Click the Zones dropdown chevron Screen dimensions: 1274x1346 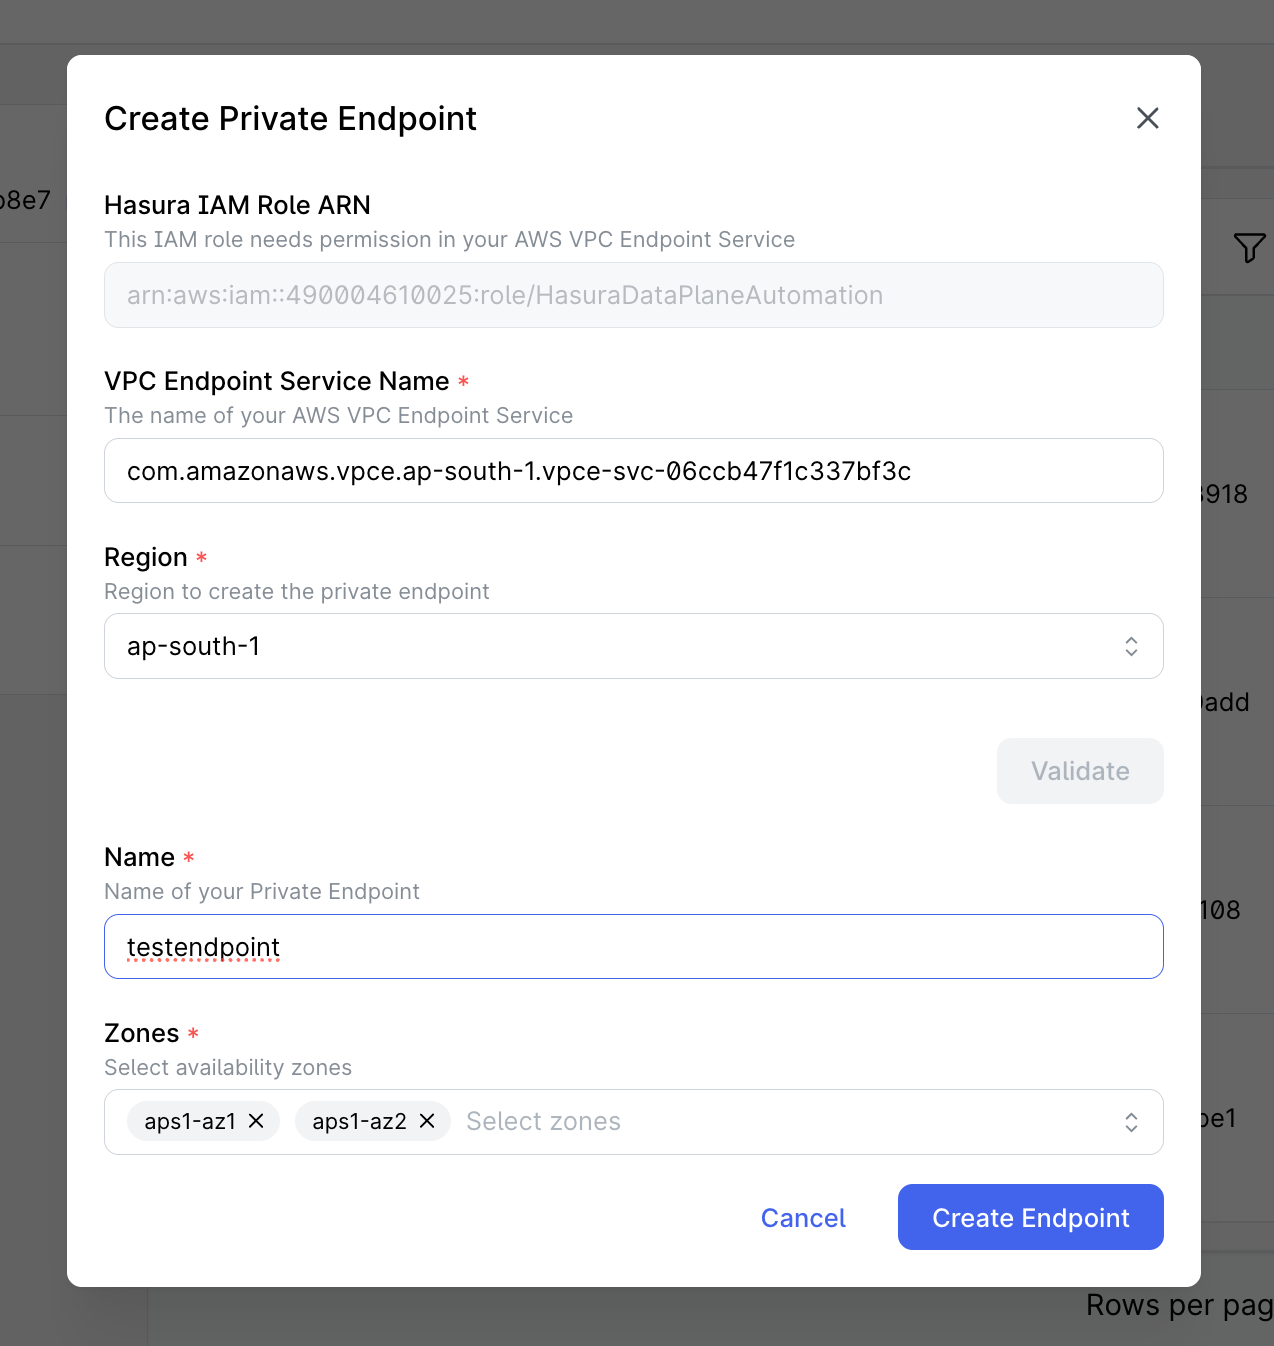click(x=1131, y=1122)
